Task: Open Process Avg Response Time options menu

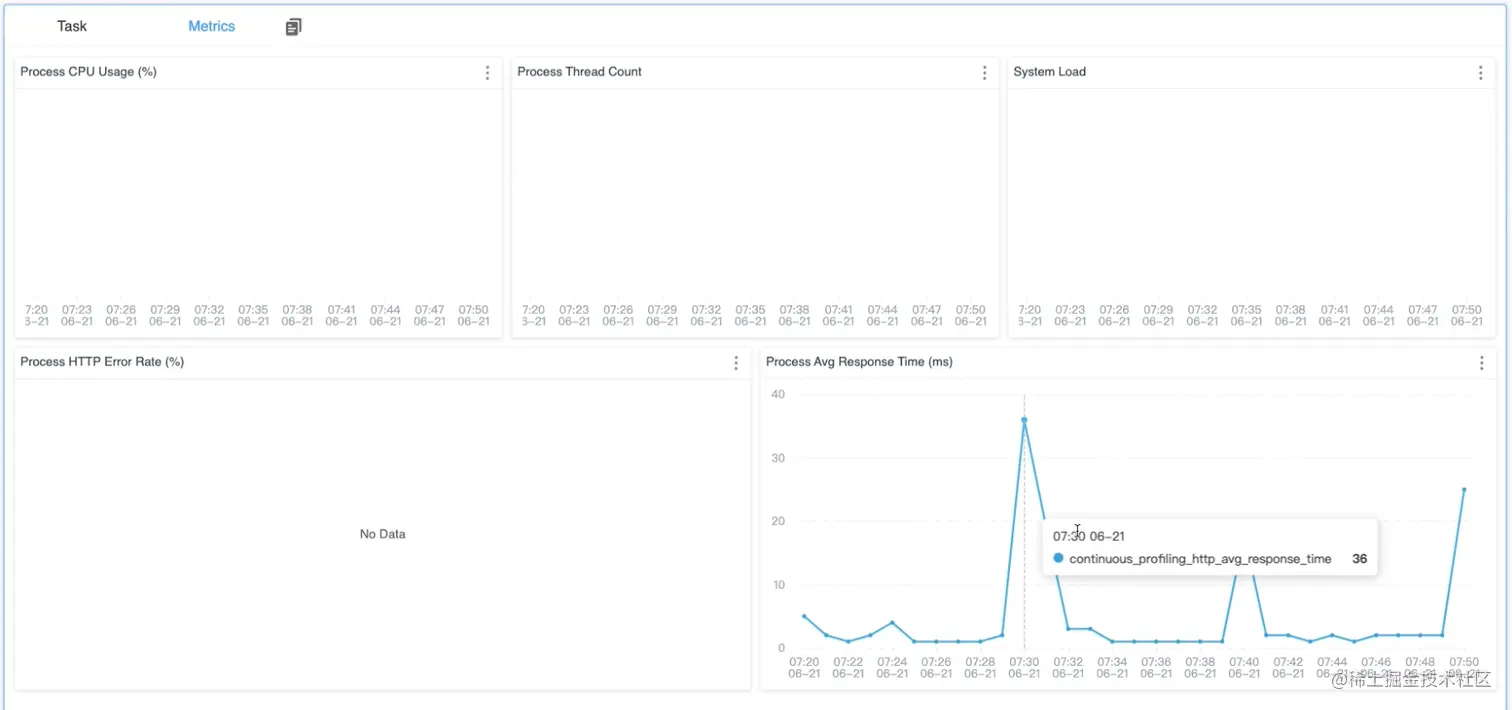Action: (1482, 363)
